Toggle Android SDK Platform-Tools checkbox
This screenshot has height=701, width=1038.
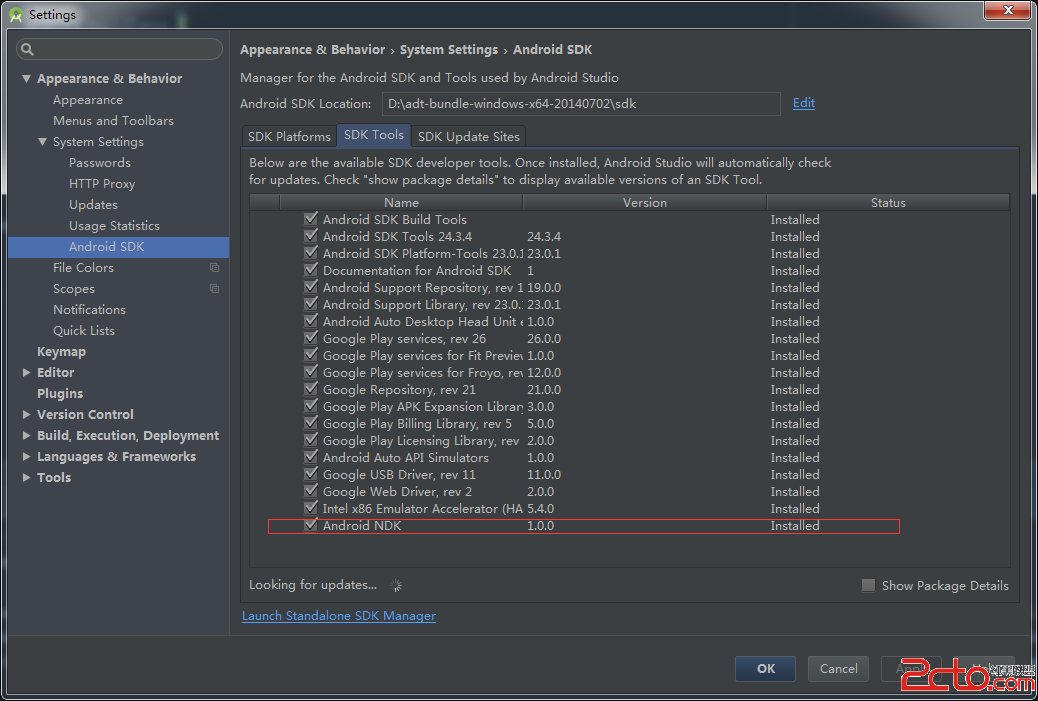click(x=310, y=253)
